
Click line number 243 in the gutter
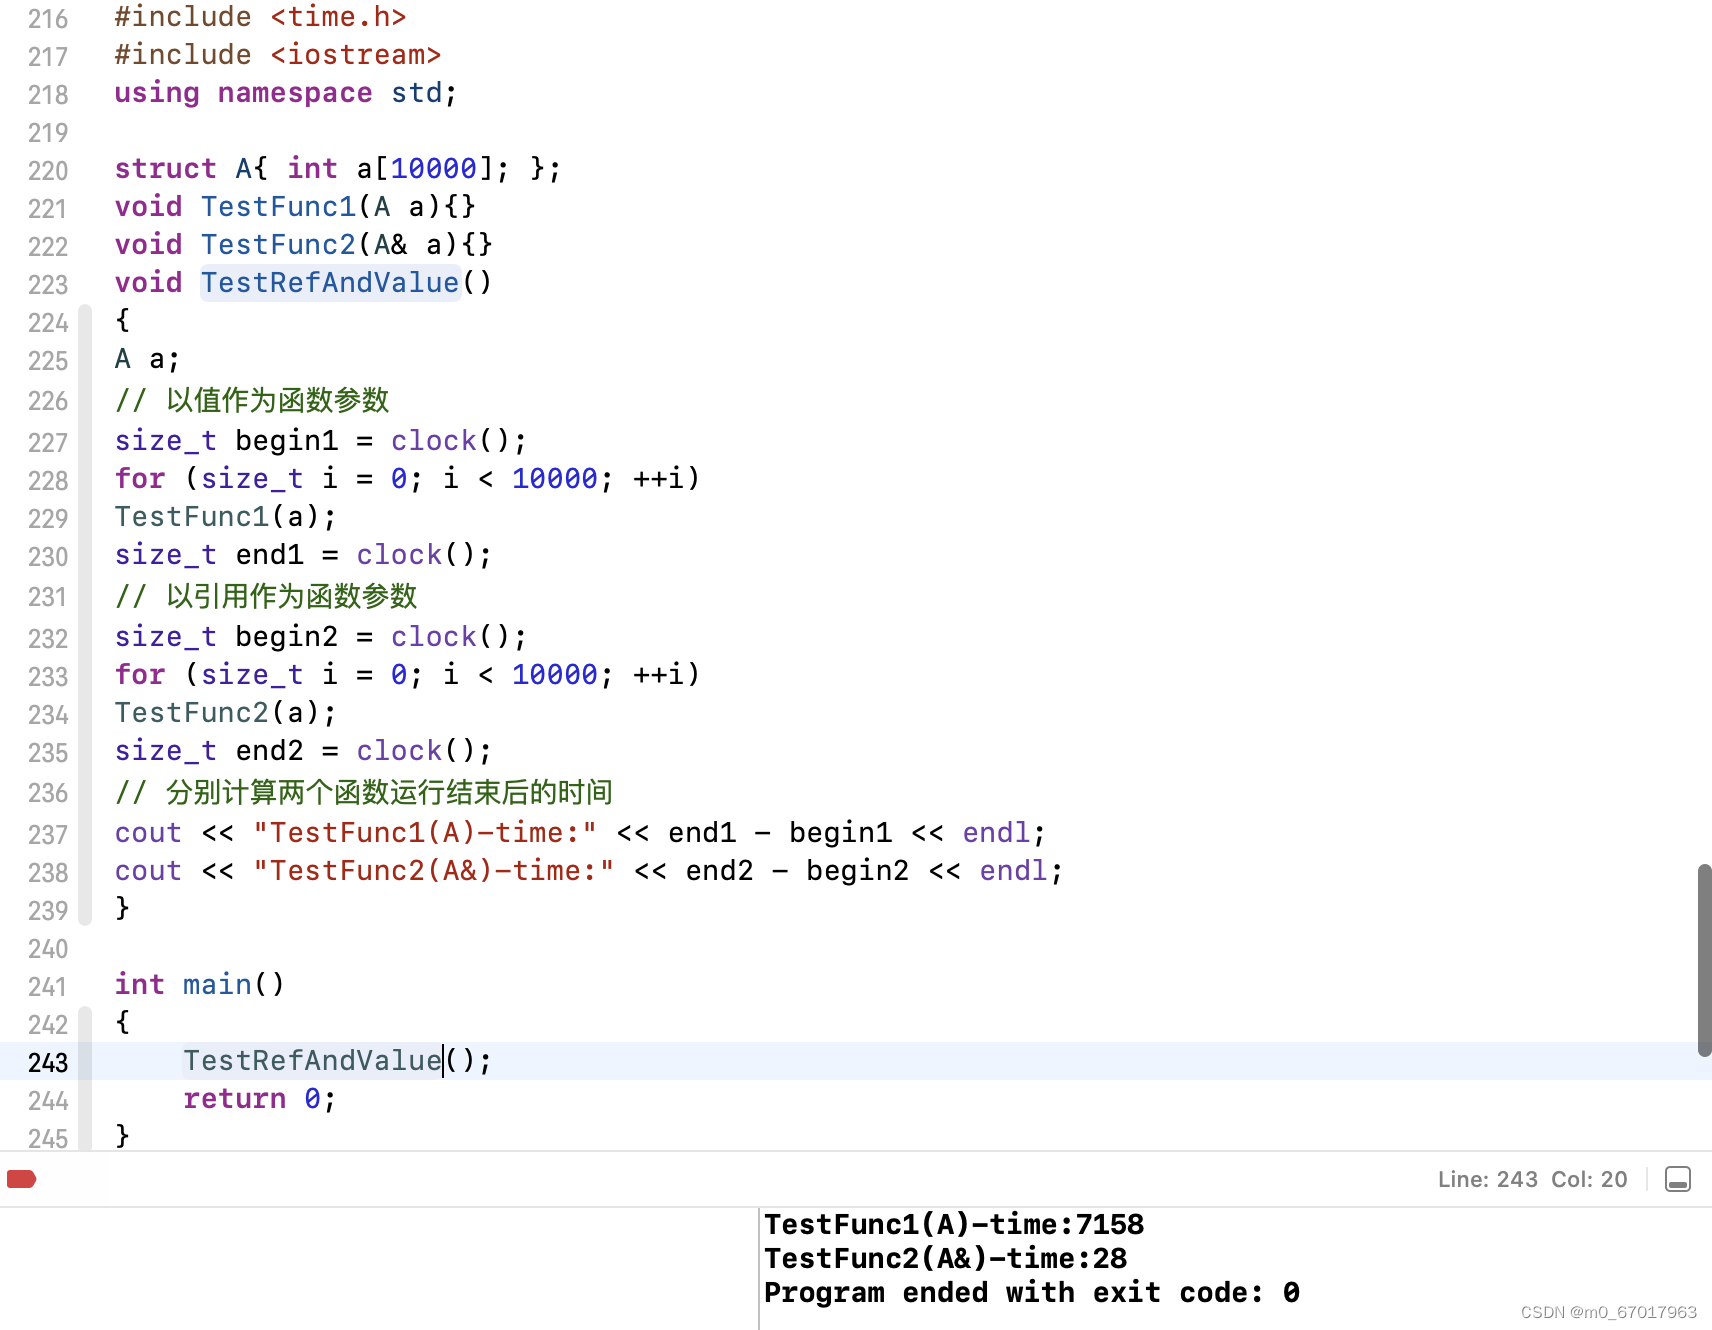coord(48,1062)
